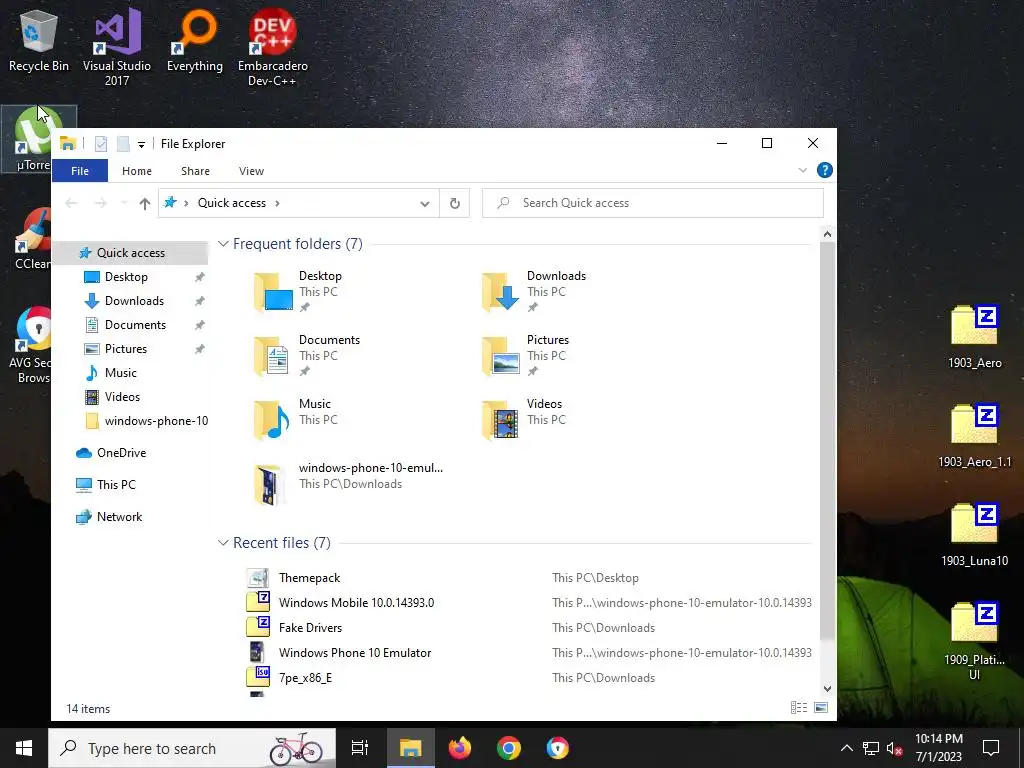Select the 1909_Plati... UI zip folder
Screen dimensions: 1024x768
click(x=974, y=641)
